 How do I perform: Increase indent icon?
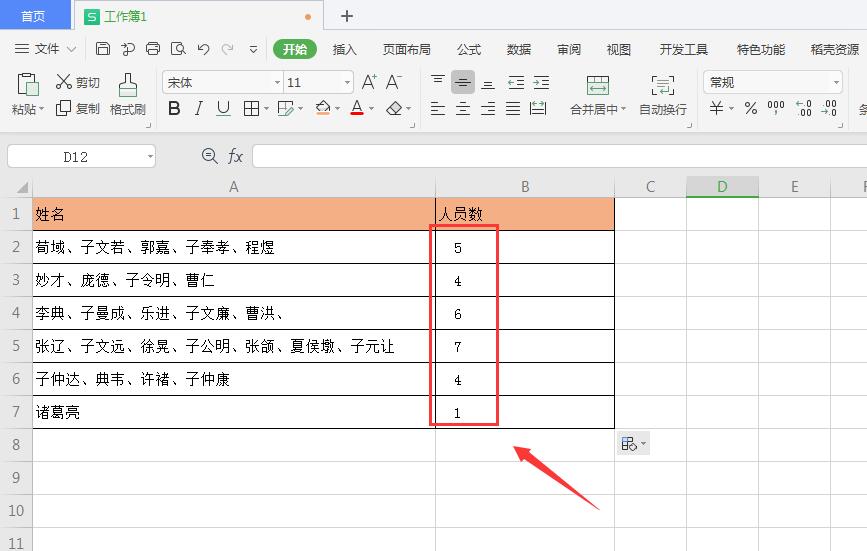point(541,82)
